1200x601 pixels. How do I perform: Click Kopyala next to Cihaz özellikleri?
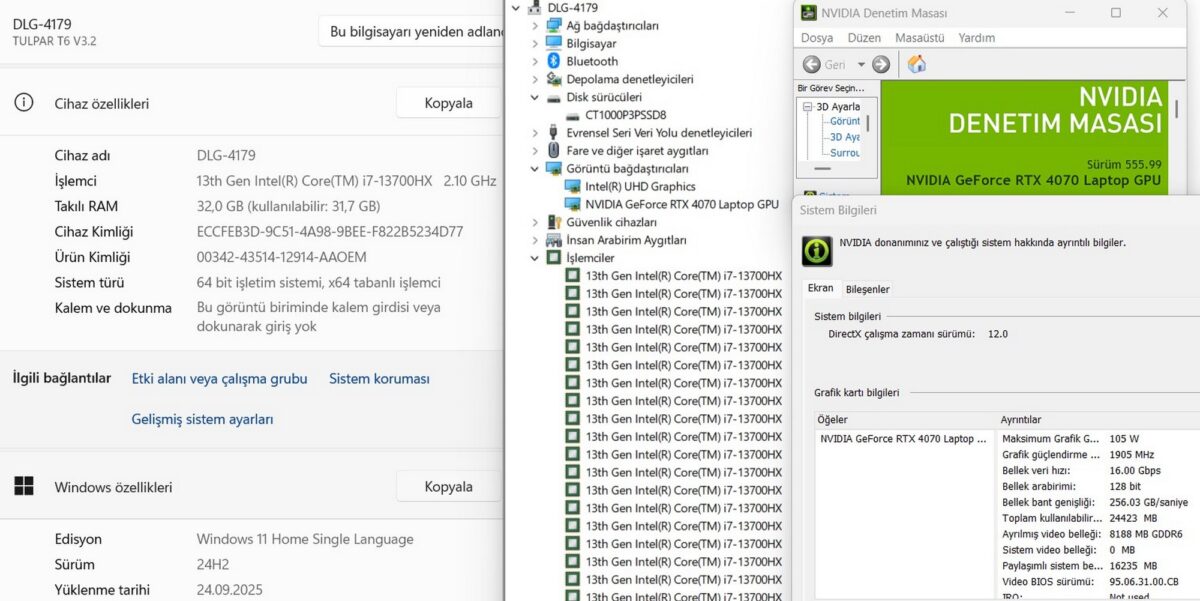click(448, 102)
